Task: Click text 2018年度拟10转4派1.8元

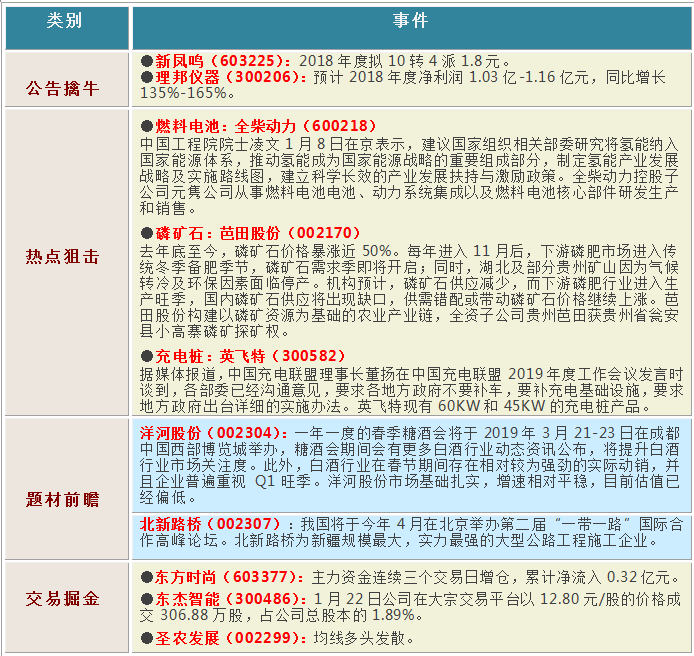Action: pyautogui.click(x=400, y=61)
